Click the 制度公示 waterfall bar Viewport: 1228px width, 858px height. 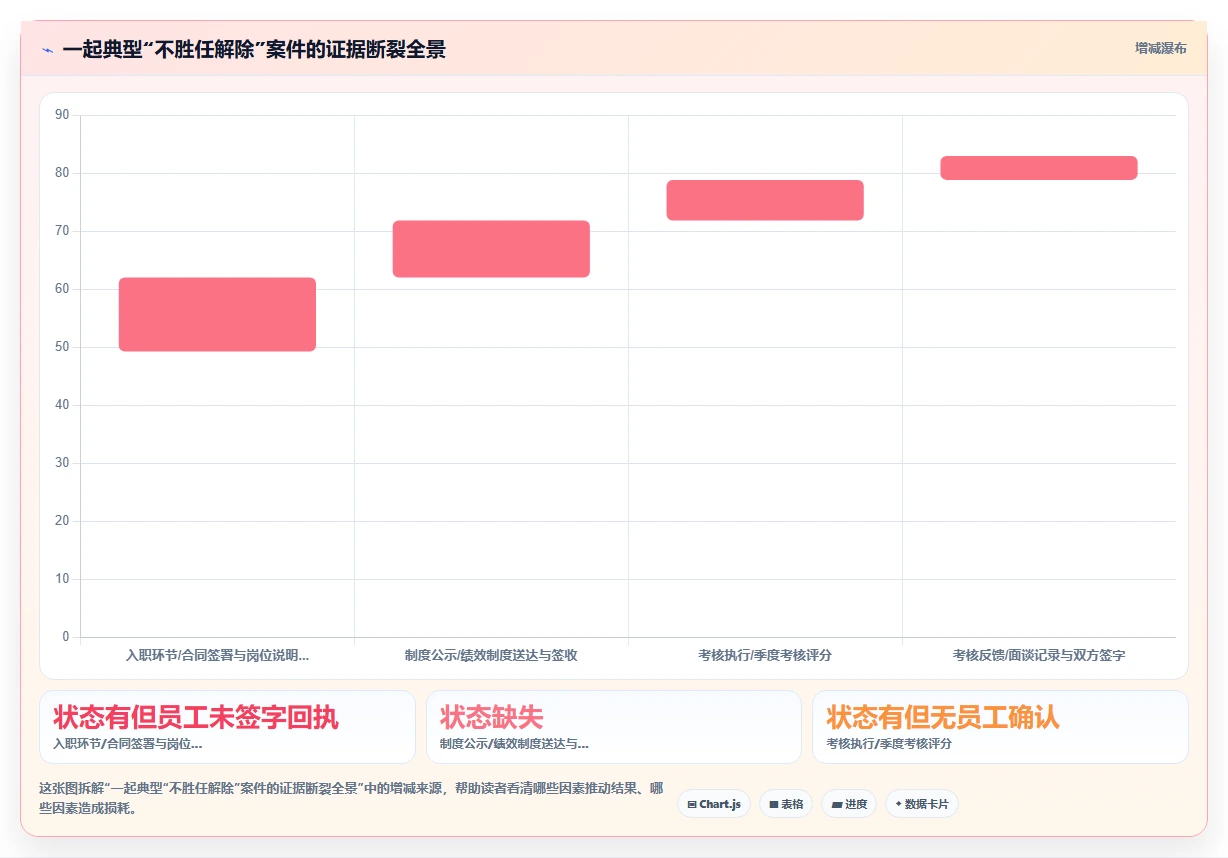(x=491, y=249)
